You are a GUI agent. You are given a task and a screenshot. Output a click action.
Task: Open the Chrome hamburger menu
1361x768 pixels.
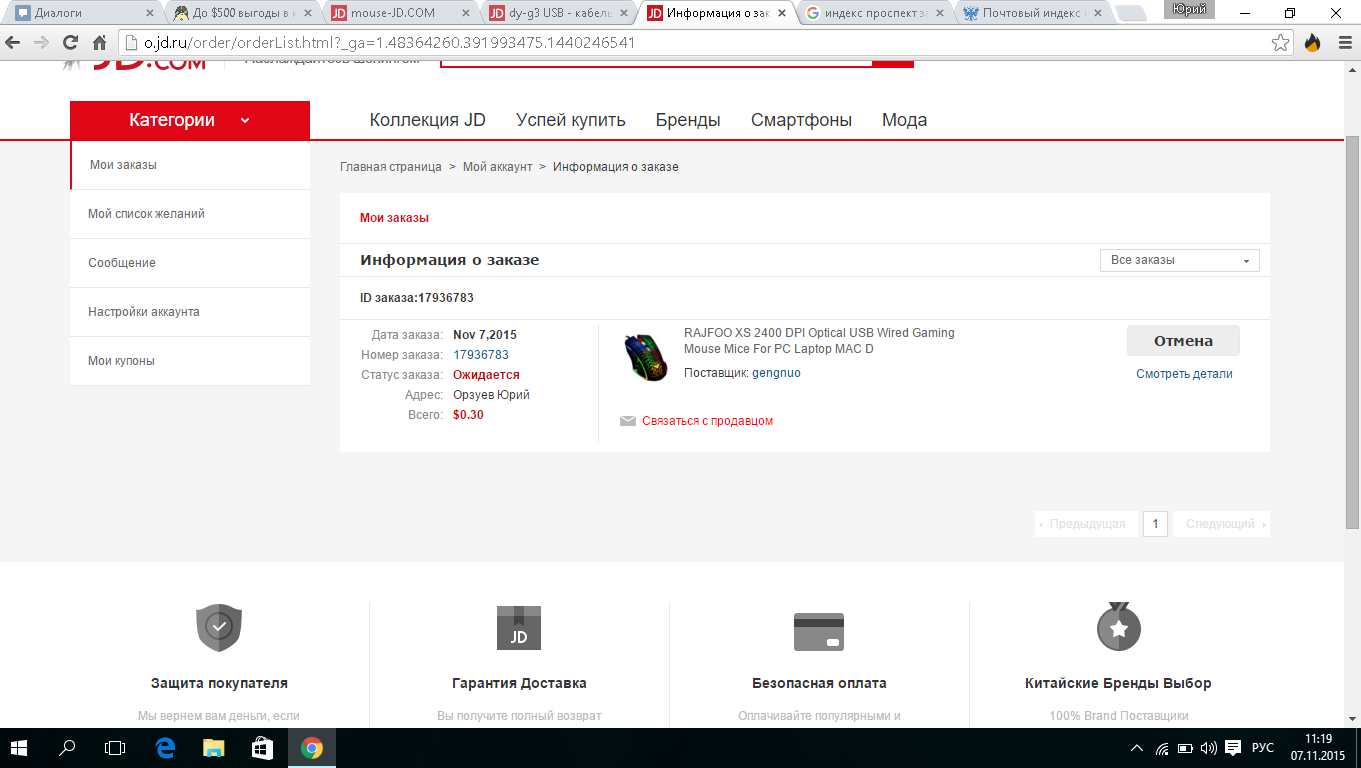tap(1344, 43)
